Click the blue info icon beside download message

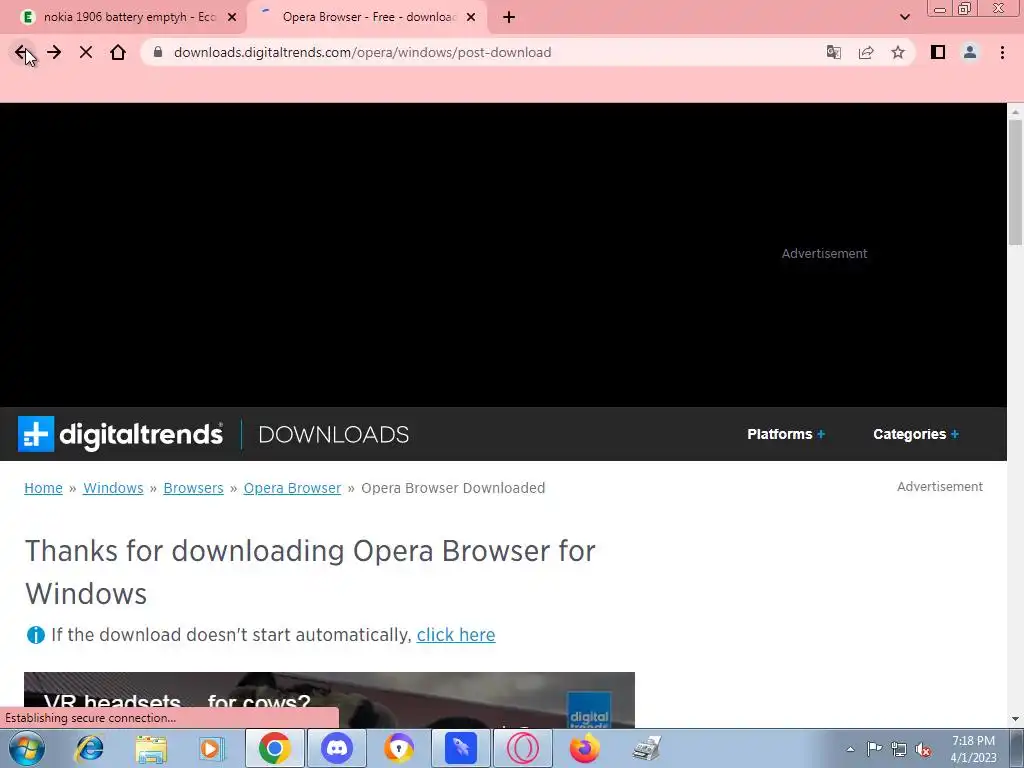[35, 635]
